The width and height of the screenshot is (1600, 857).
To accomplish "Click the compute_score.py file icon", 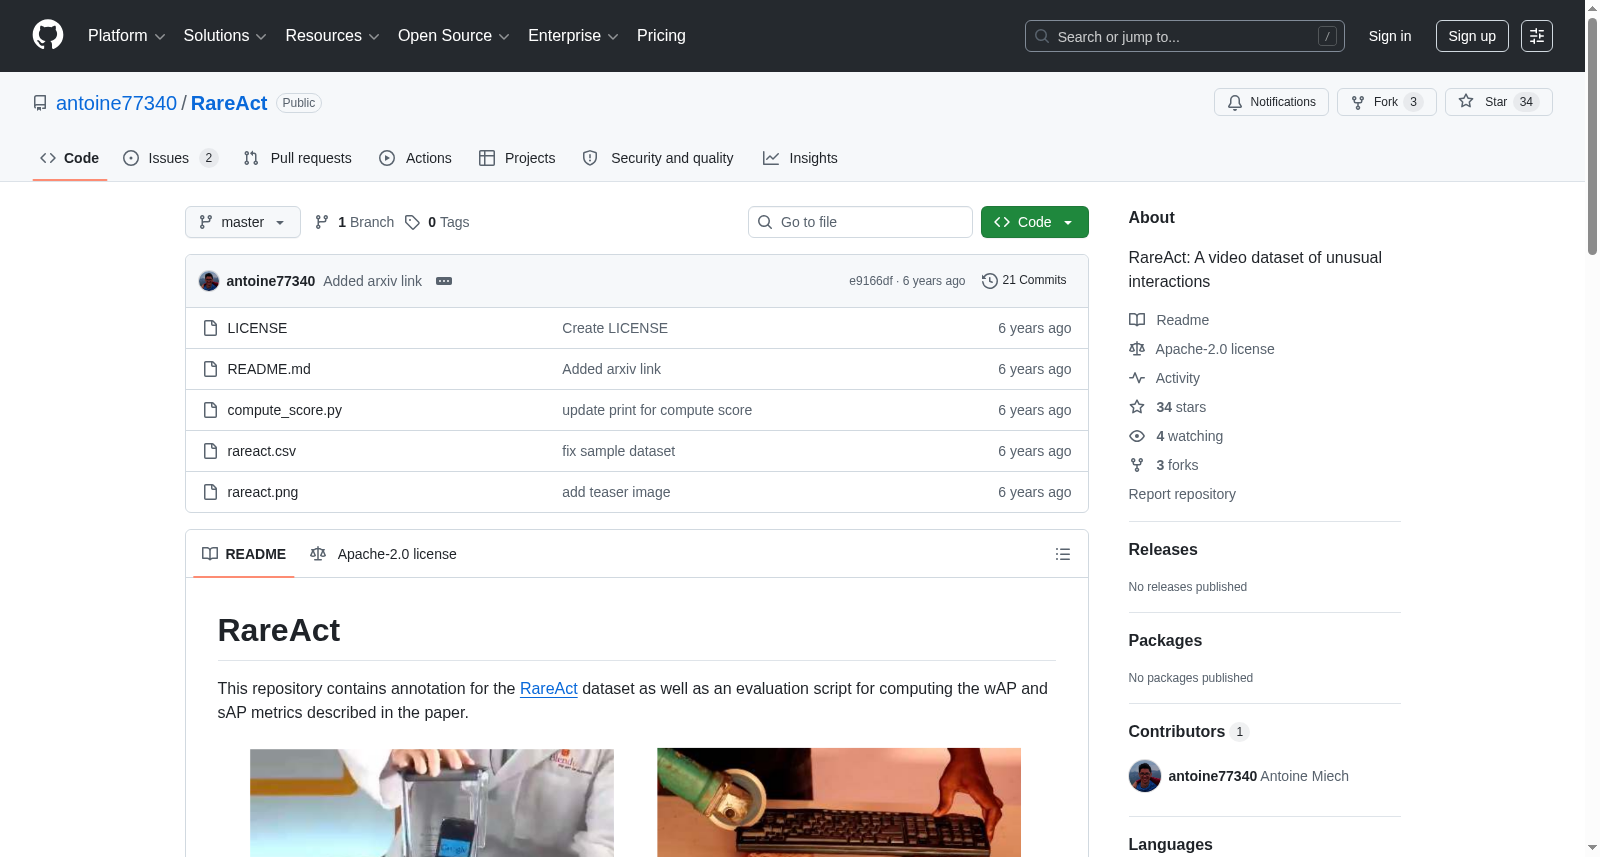I will [210, 410].
